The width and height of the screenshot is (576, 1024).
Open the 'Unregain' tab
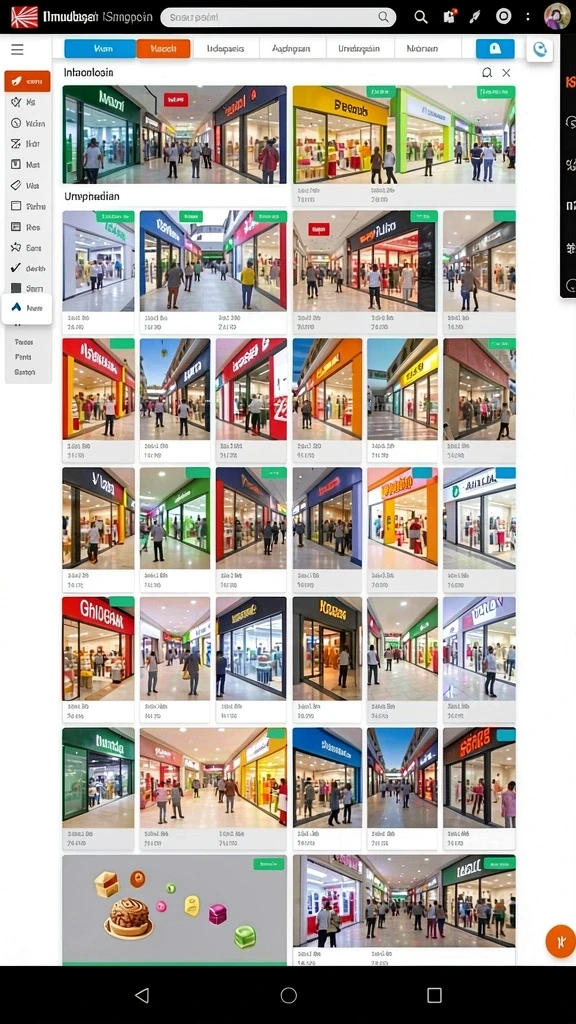359,49
